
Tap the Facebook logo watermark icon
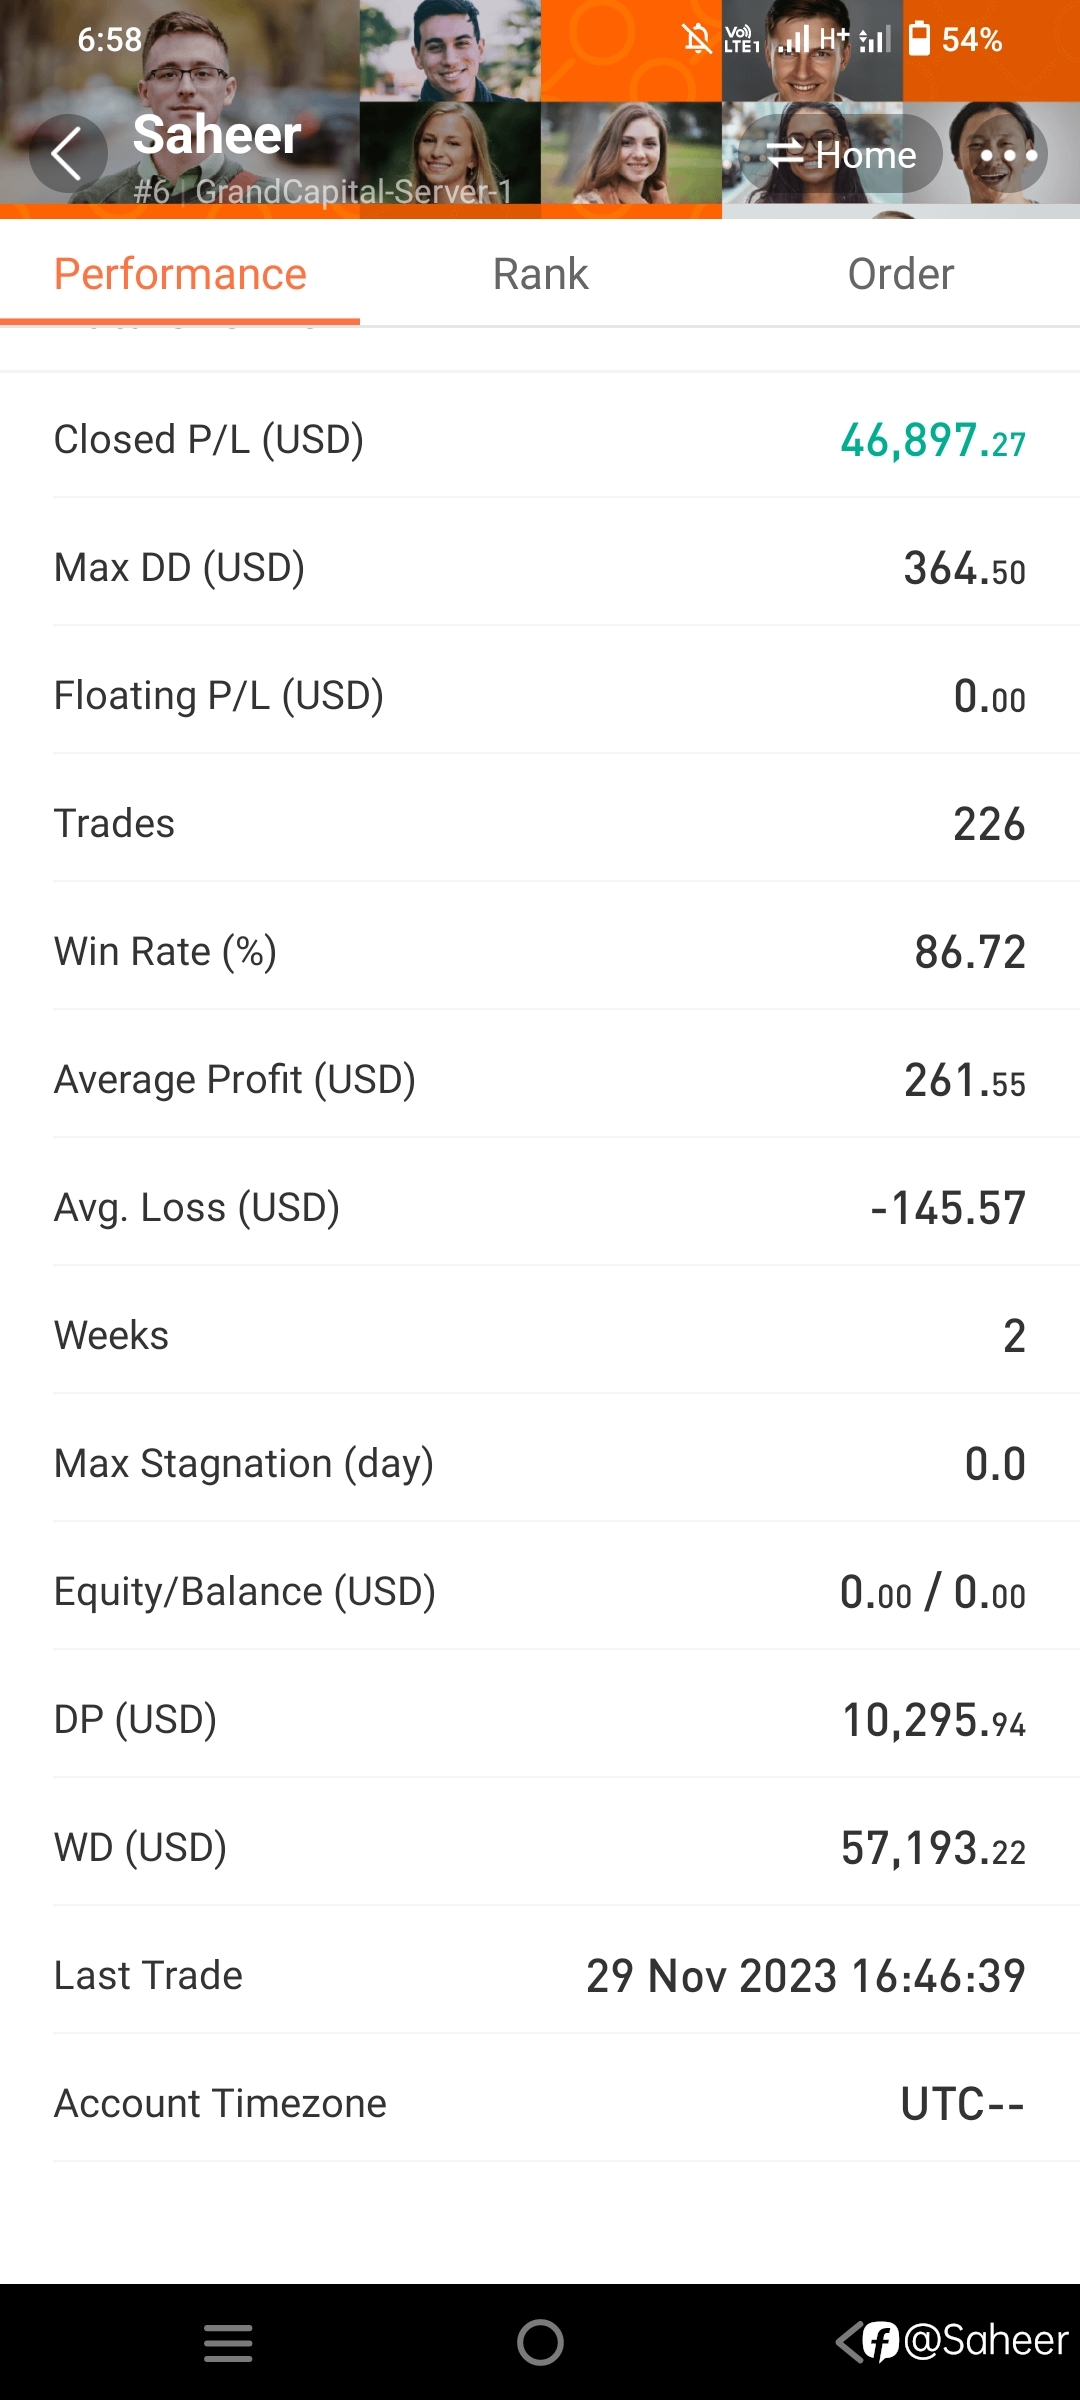coord(881,2342)
